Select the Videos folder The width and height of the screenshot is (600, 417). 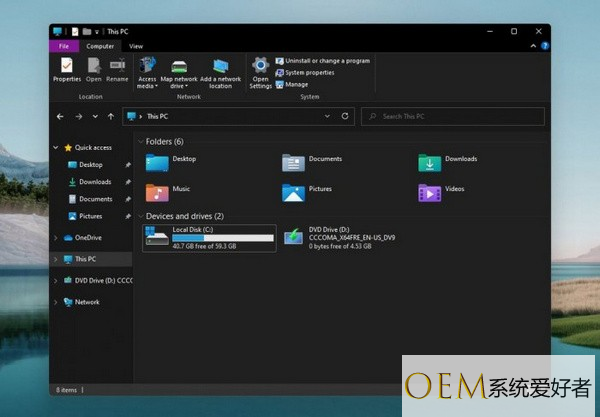(x=441, y=192)
